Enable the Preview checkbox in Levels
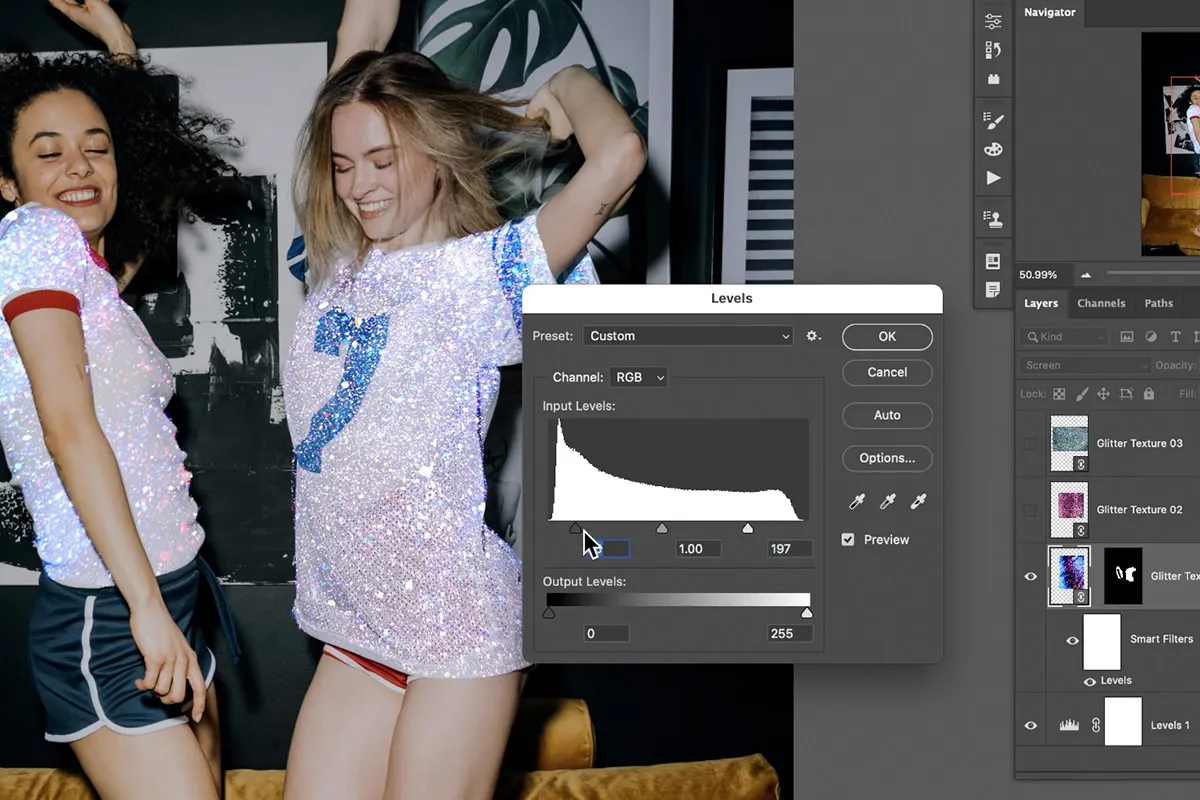Image resolution: width=1200 pixels, height=800 pixels. click(848, 539)
